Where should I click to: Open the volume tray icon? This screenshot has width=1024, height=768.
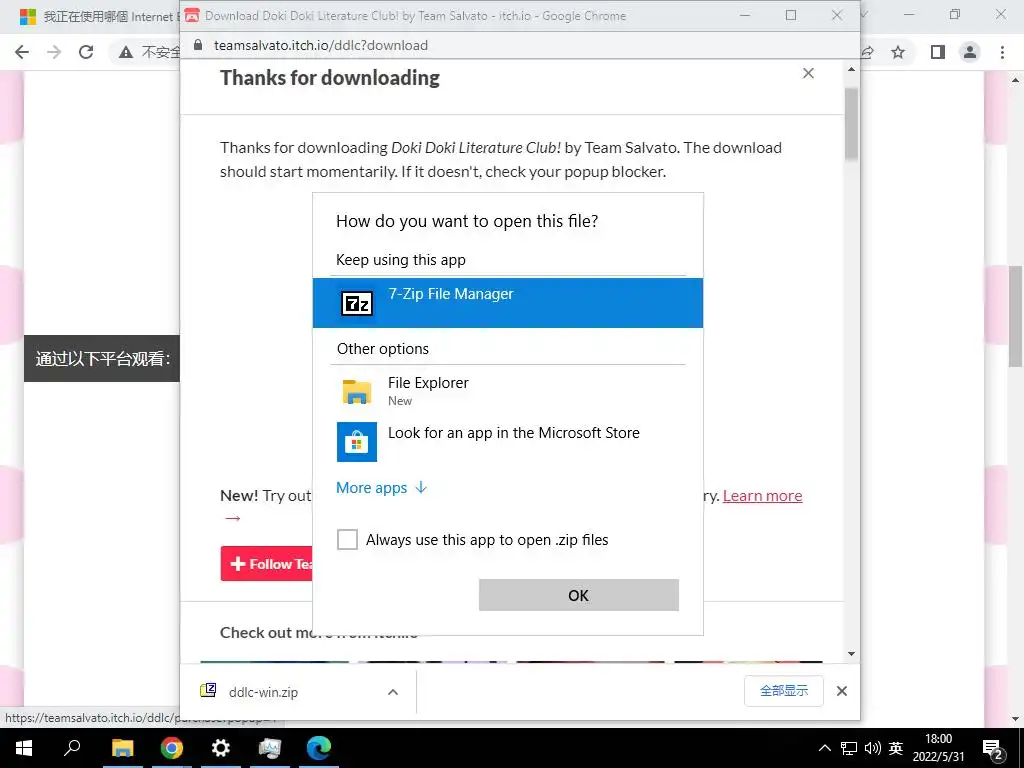[x=872, y=748]
